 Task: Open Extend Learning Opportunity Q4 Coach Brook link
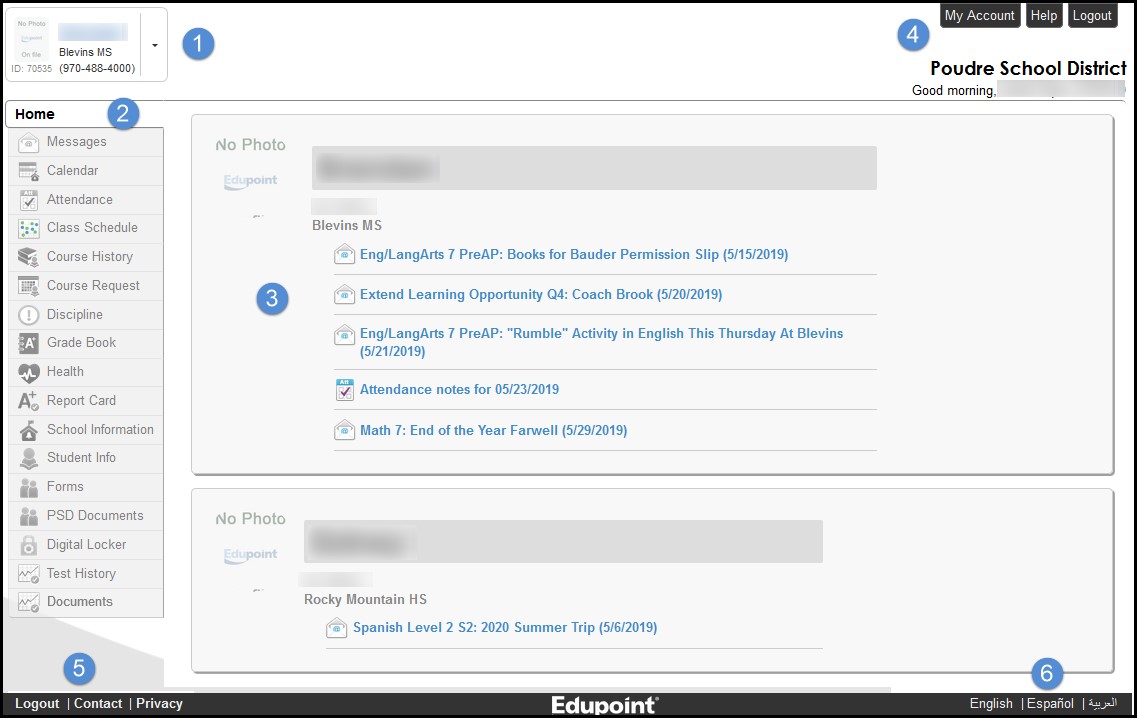point(541,294)
